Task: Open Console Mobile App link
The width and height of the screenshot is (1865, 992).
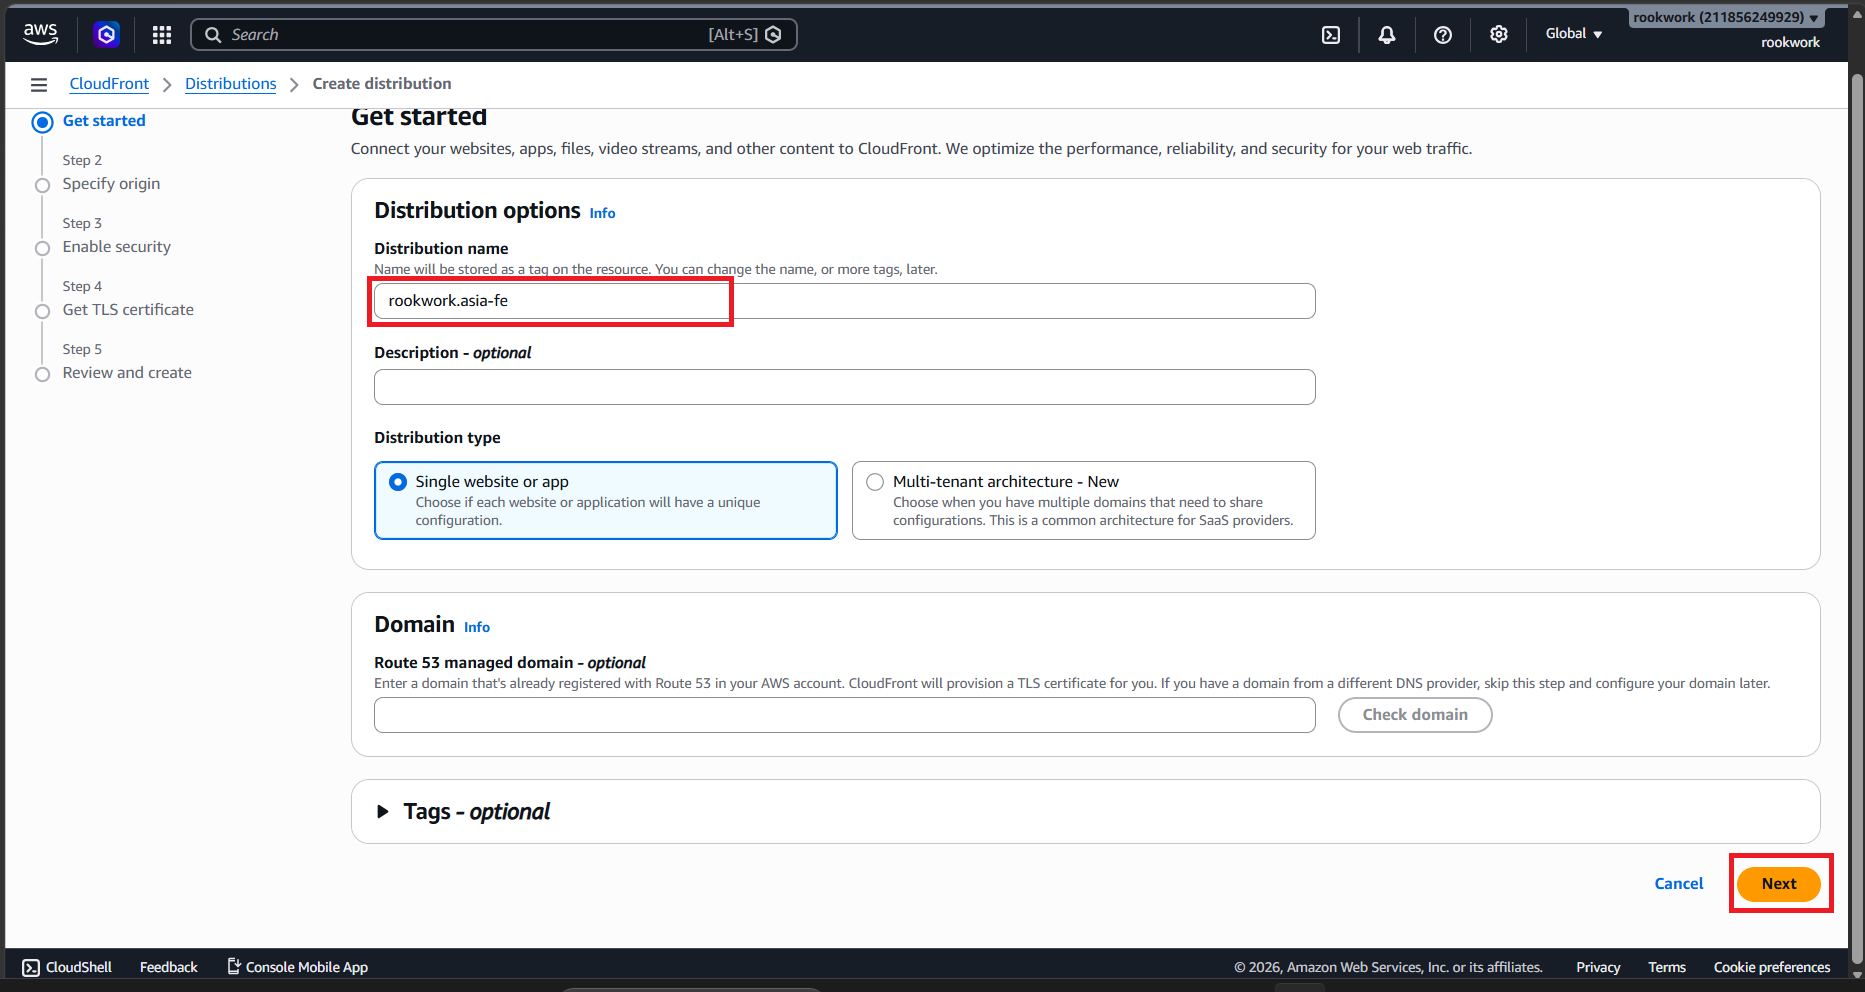Action: pos(298,967)
